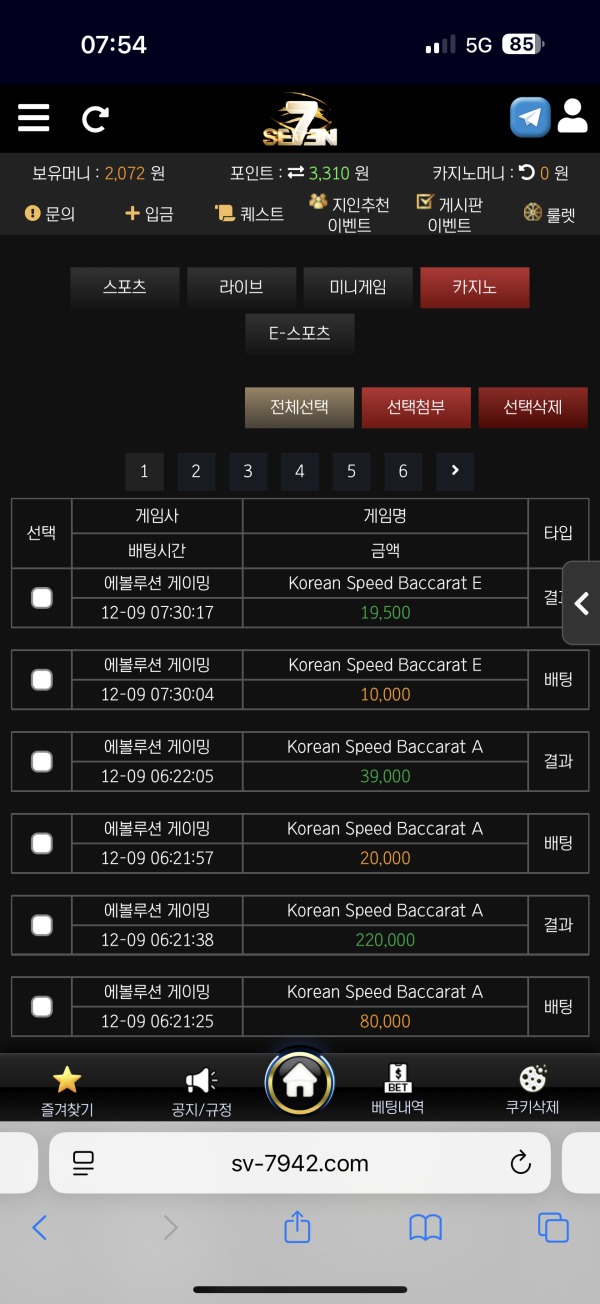Expand the side panel with the left chevron

[x=581, y=603]
